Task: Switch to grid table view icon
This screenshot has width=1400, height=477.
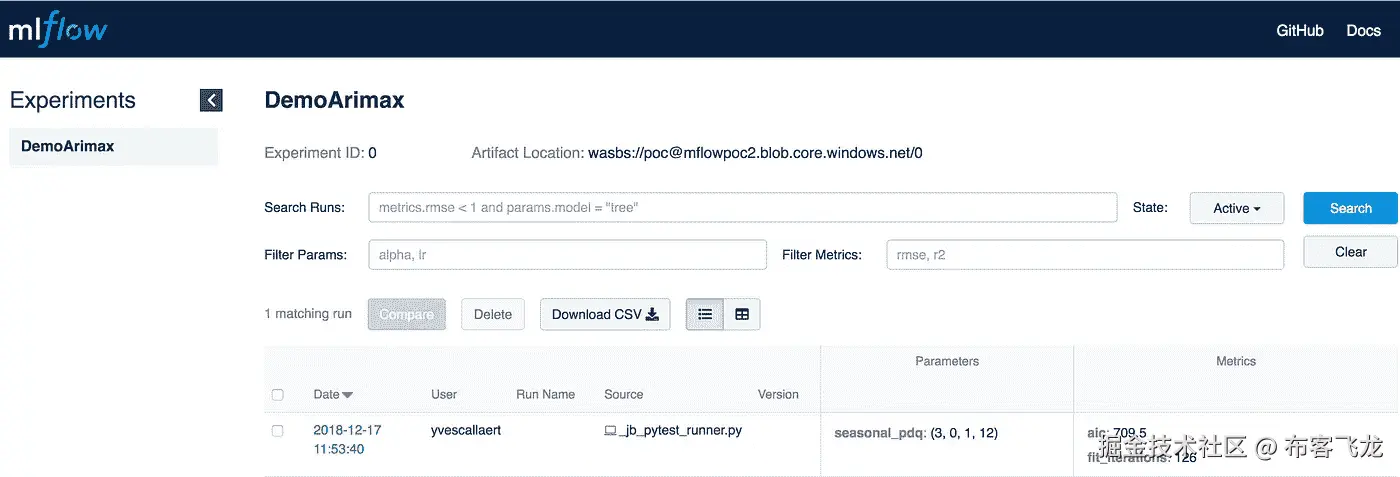Action: [x=742, y=314]
